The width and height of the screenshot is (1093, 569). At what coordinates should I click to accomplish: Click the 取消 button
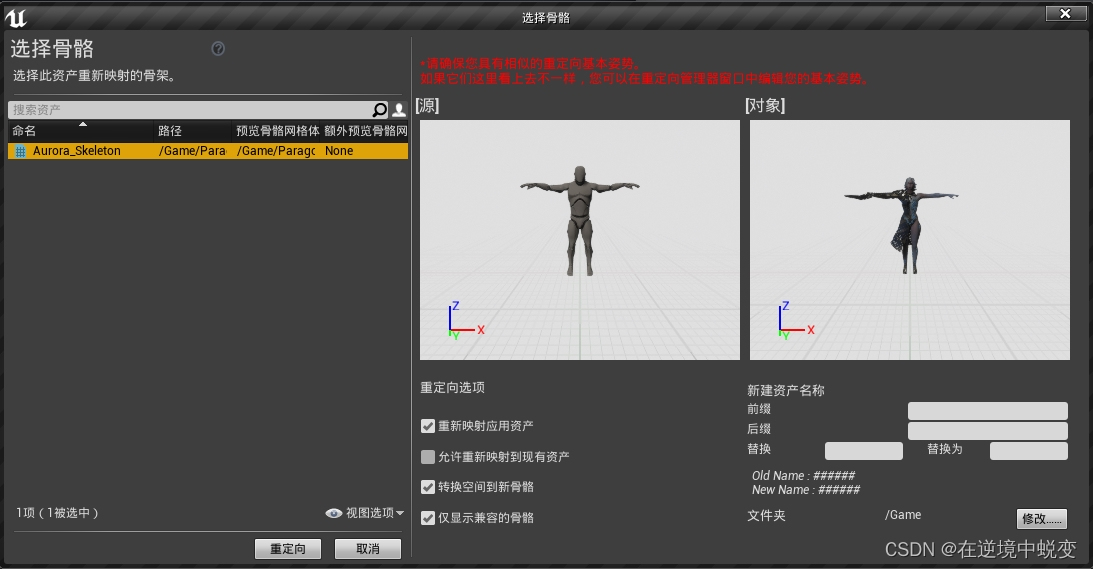367,549
